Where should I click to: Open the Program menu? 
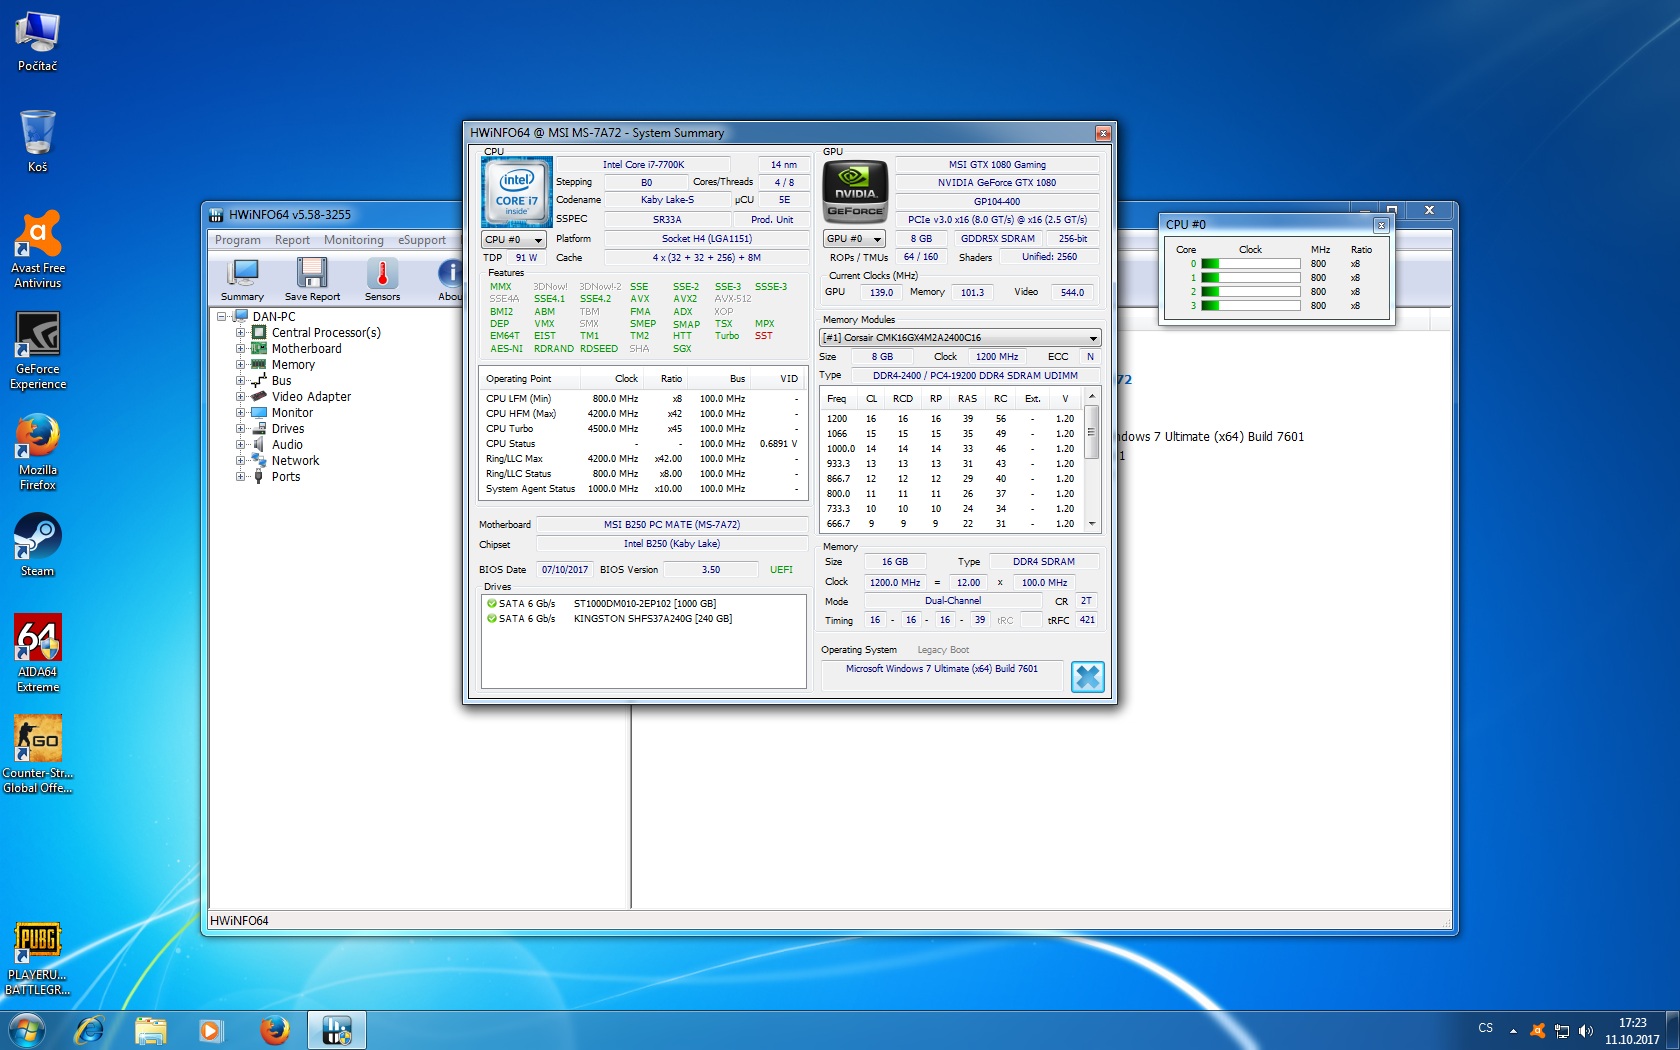pos(237,240)
